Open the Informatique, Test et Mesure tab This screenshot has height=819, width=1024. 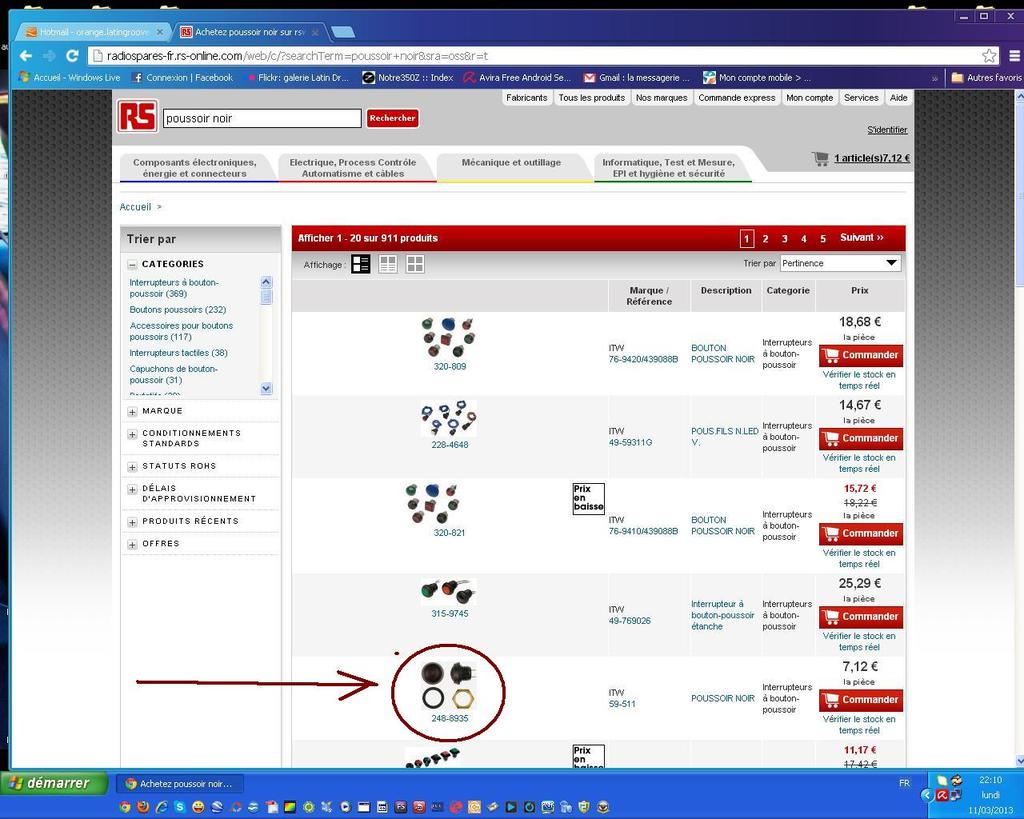pos(669,168)
